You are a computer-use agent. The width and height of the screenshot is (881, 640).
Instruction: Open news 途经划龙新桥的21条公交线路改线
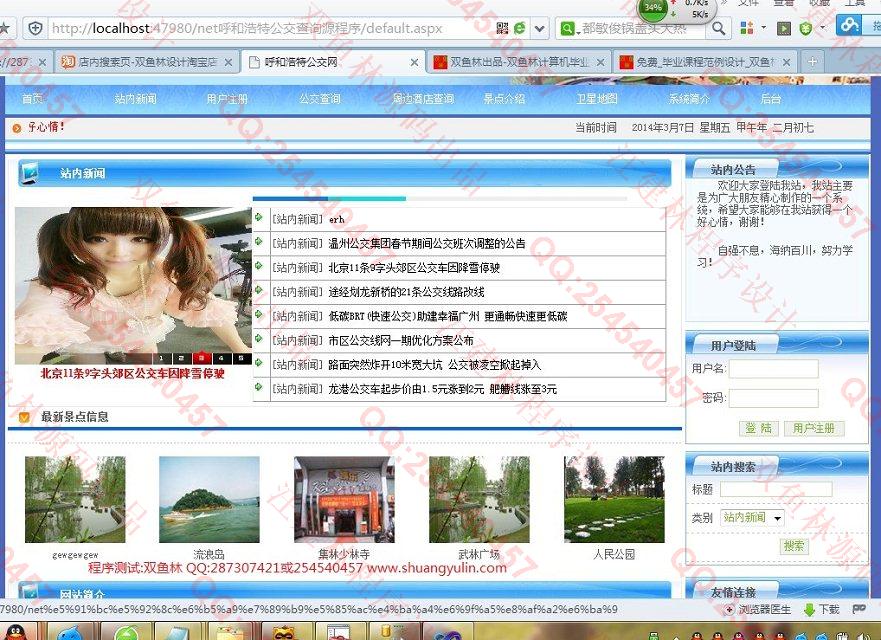point(406,292)
